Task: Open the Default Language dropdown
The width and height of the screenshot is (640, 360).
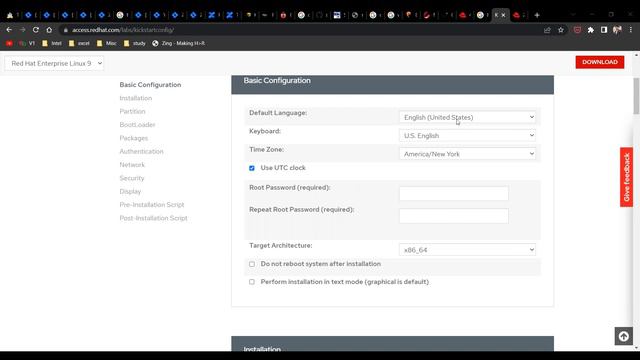Action: [x=467, y=117]
